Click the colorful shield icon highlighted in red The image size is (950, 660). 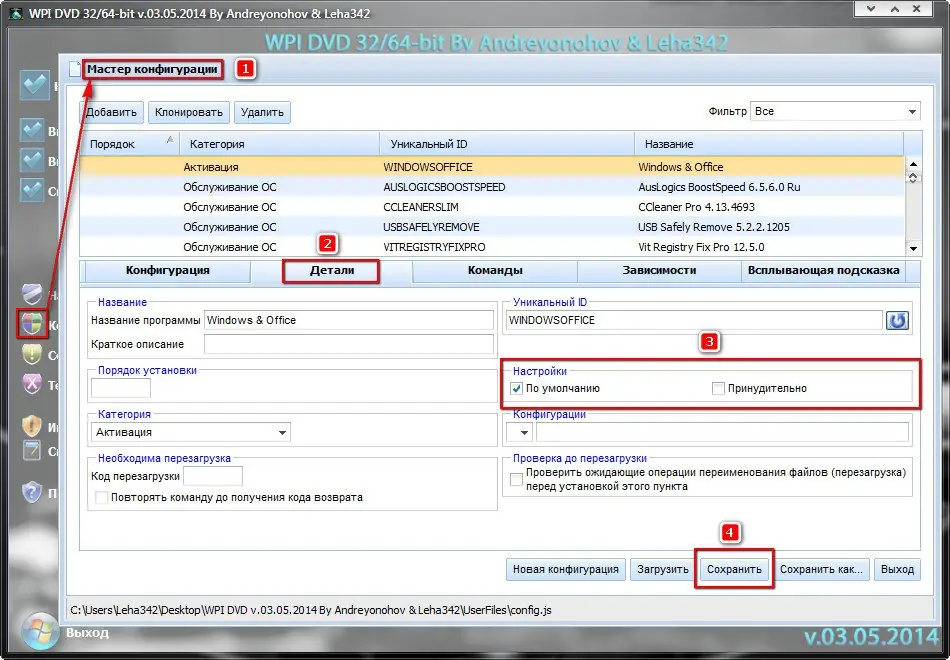click(32, 323)
